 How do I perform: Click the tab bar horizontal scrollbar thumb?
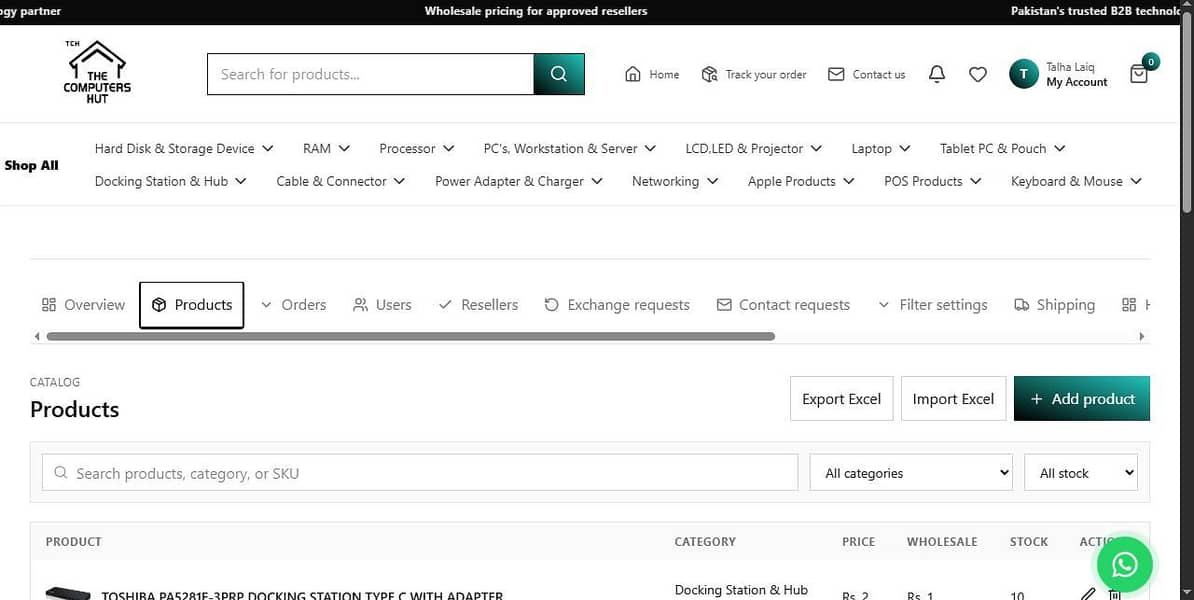pyautogui.click(x=410, y=337)
